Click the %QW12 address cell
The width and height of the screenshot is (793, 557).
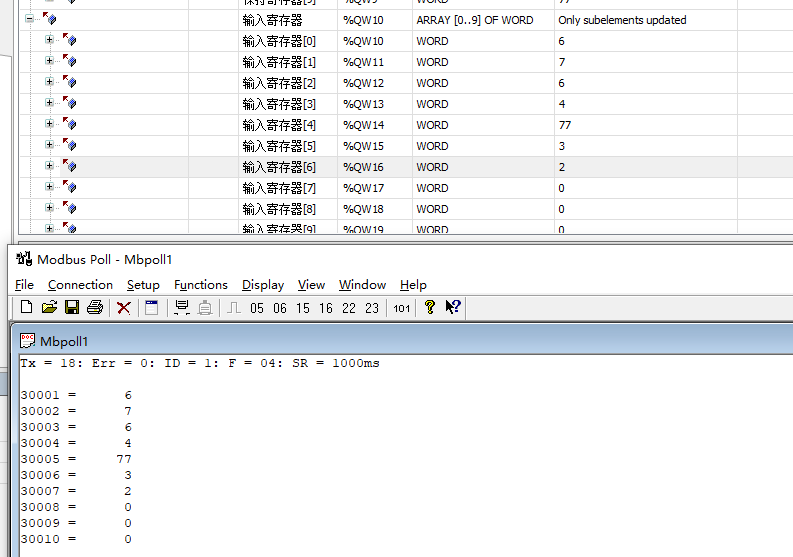(375, 83)
